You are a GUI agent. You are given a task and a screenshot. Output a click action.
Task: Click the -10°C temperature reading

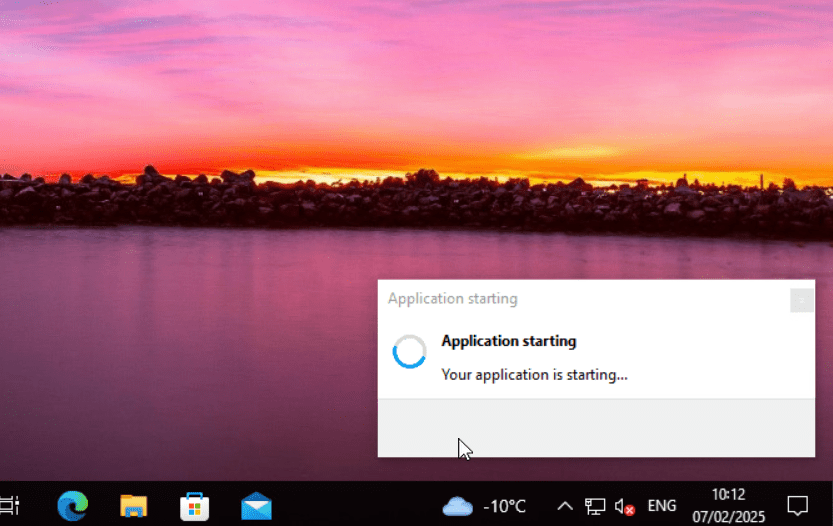(504, 505)
